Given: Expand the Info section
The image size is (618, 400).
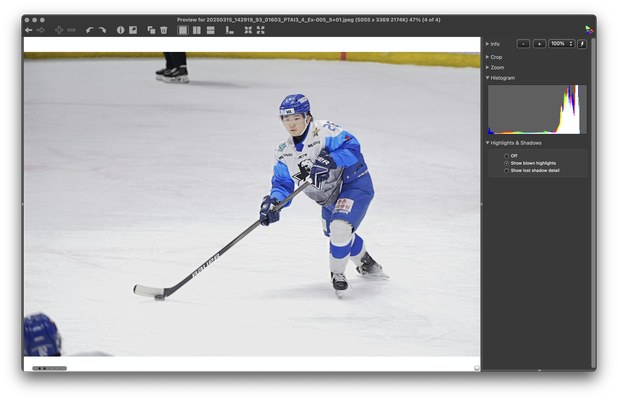Looking at the screenshot, I should [x=488, y=44].
